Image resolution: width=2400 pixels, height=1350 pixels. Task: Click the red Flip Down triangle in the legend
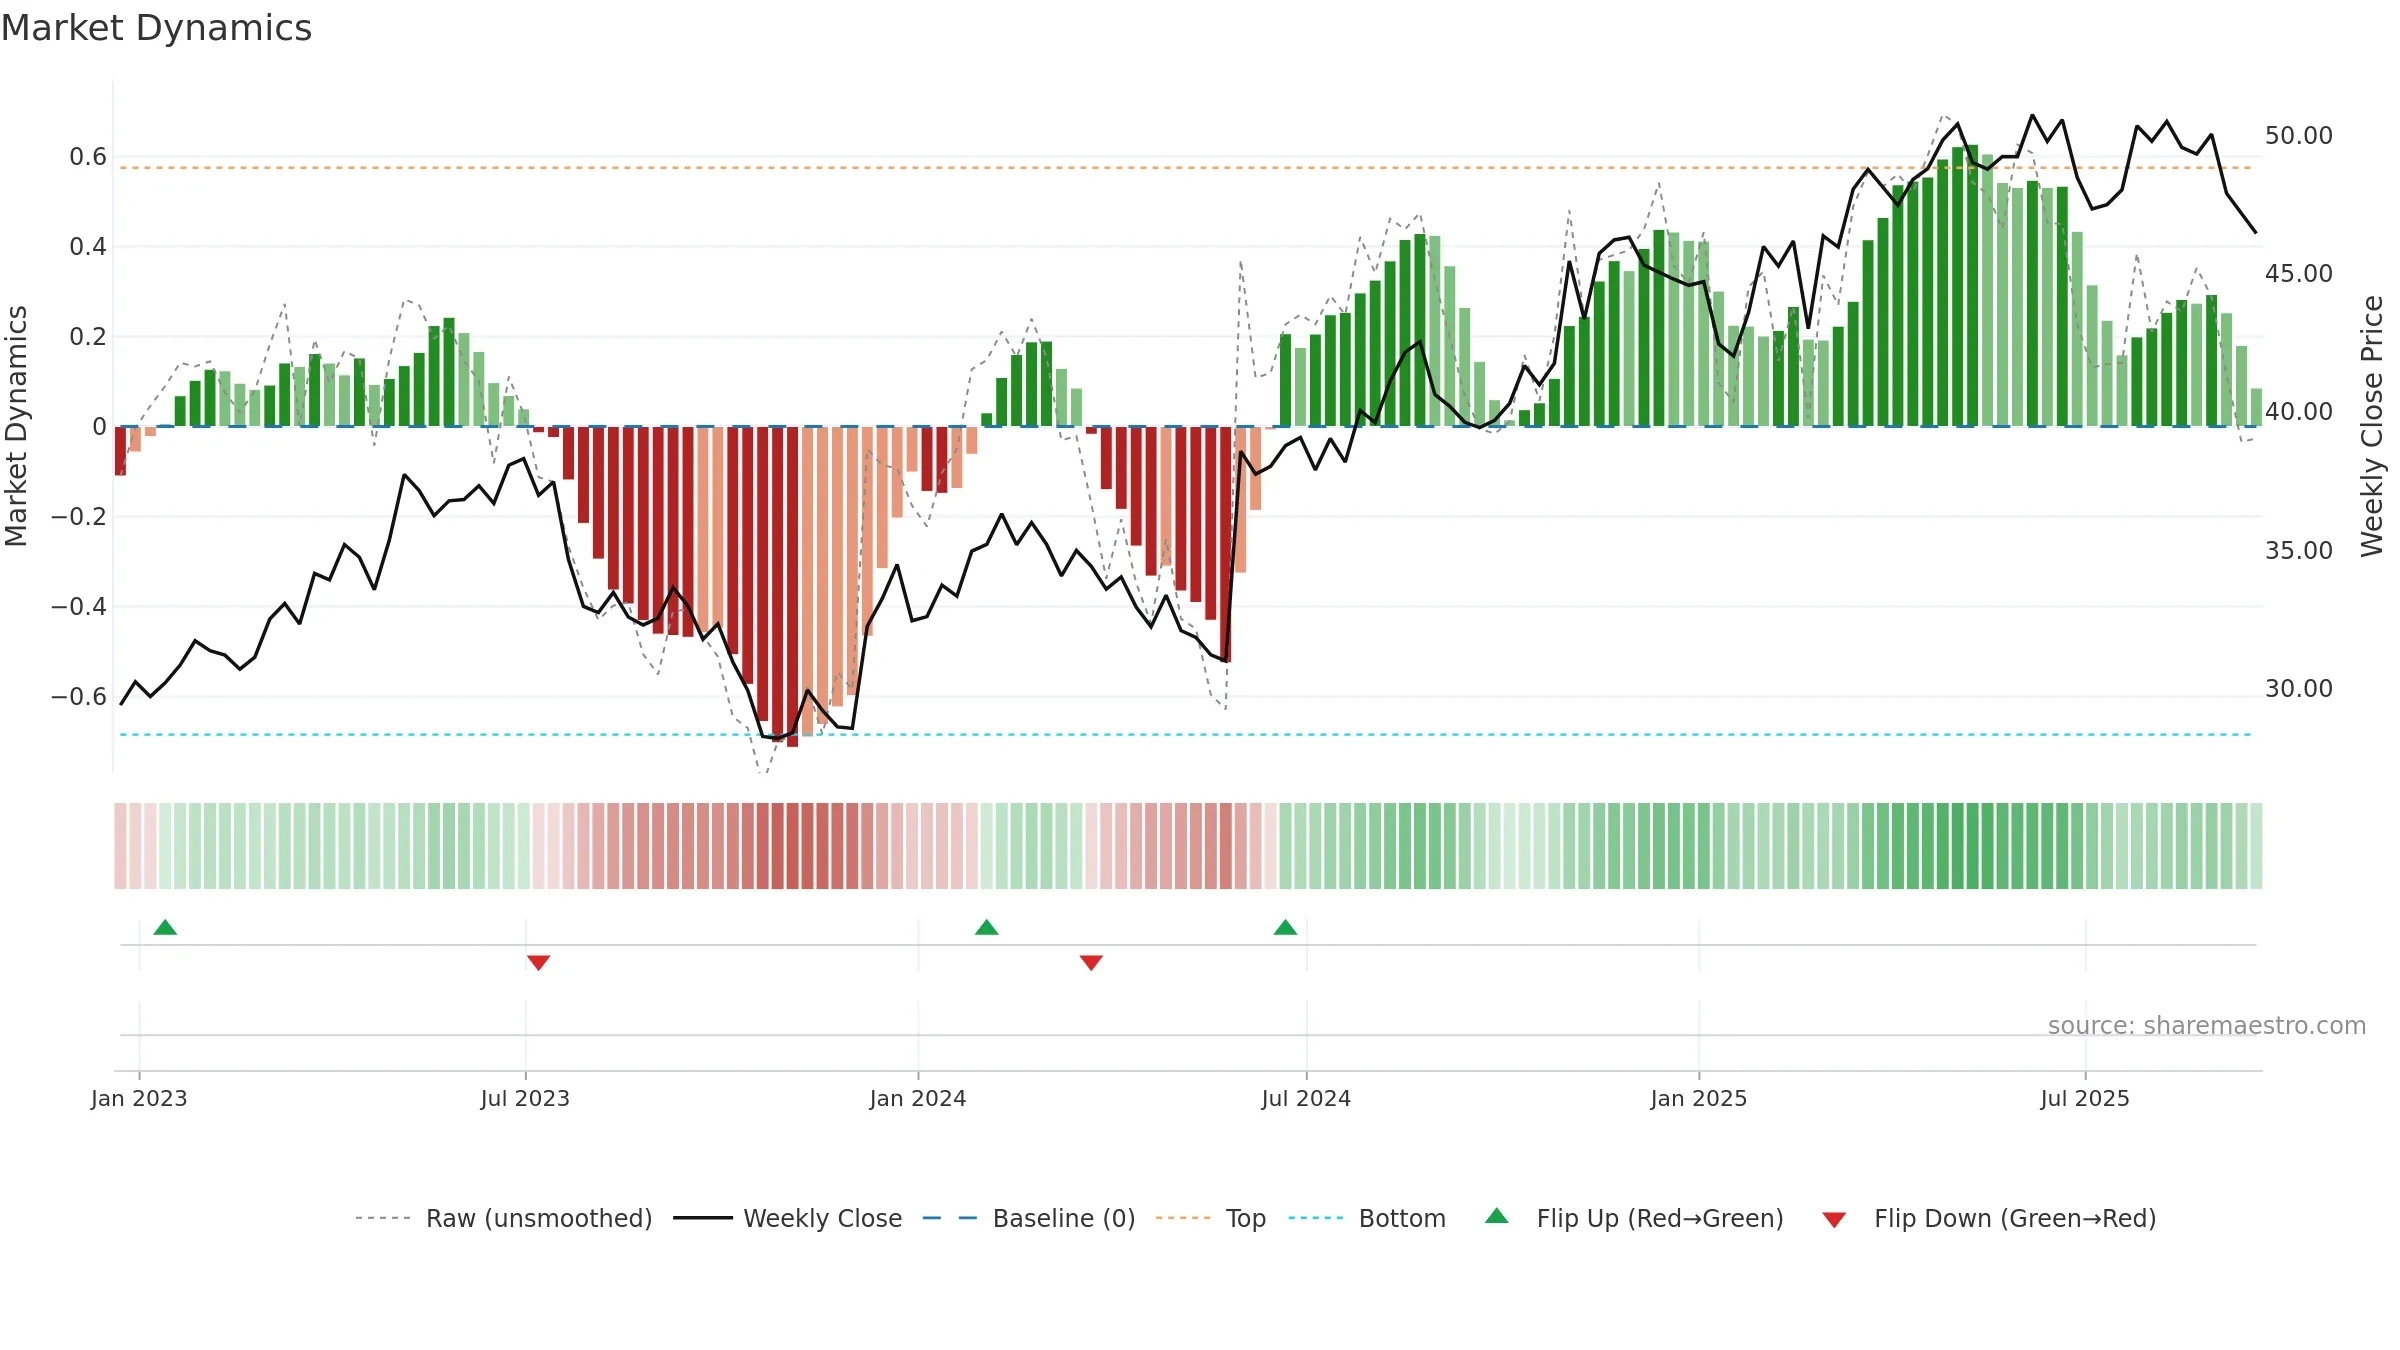[x=1834, y=1220]
